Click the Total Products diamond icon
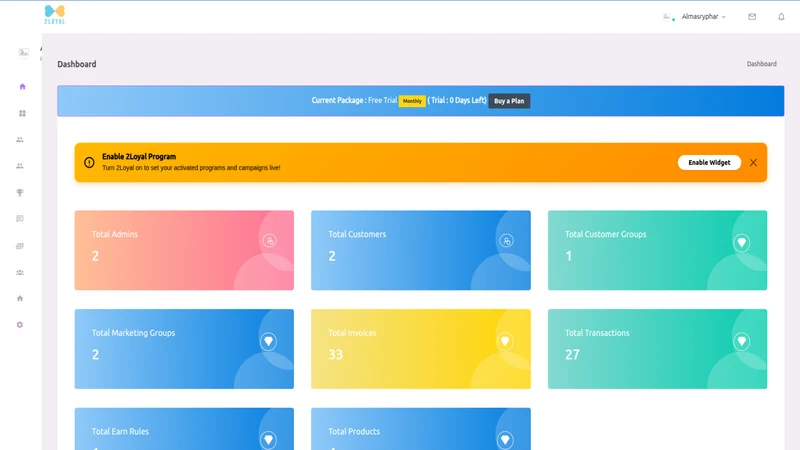The image size is (800, 450). pos(505,439)
